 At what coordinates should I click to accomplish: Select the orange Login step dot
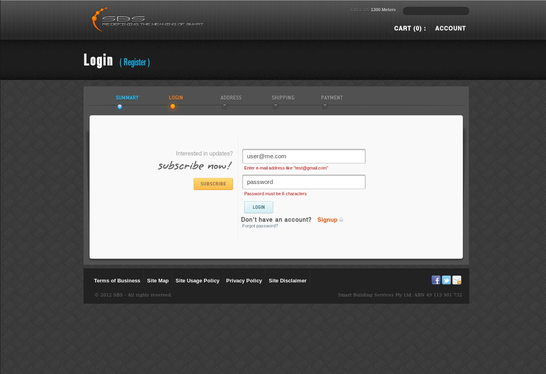[x=173, y=107]
